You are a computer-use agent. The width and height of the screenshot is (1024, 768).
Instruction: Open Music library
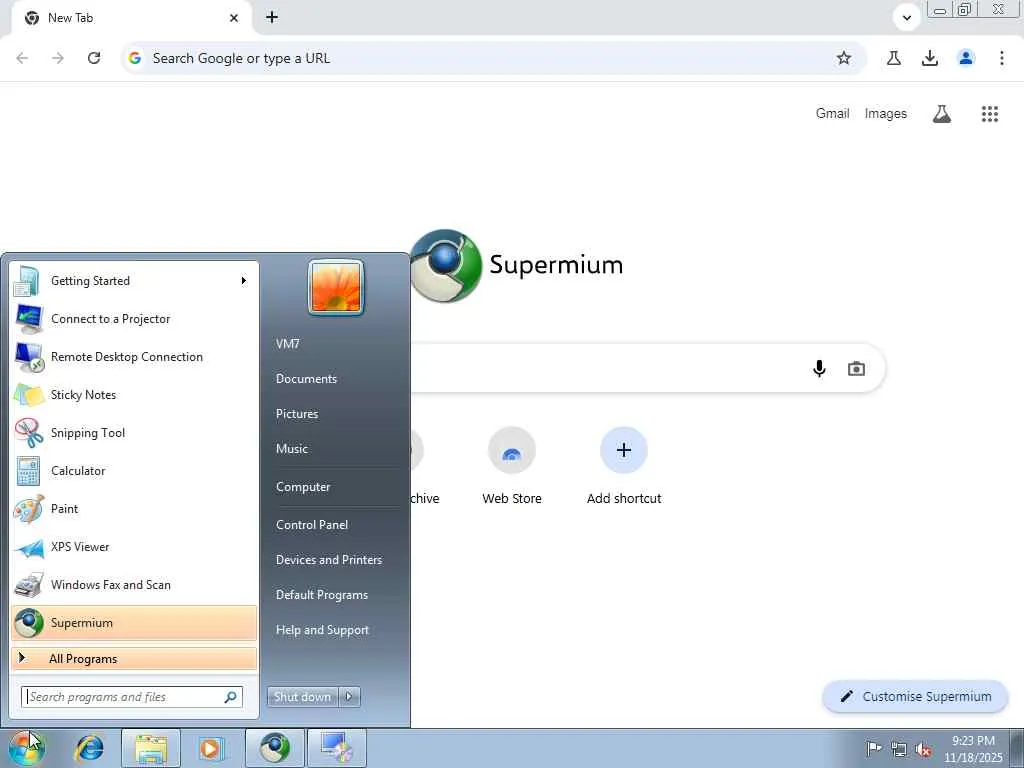[x=292, y=449]
